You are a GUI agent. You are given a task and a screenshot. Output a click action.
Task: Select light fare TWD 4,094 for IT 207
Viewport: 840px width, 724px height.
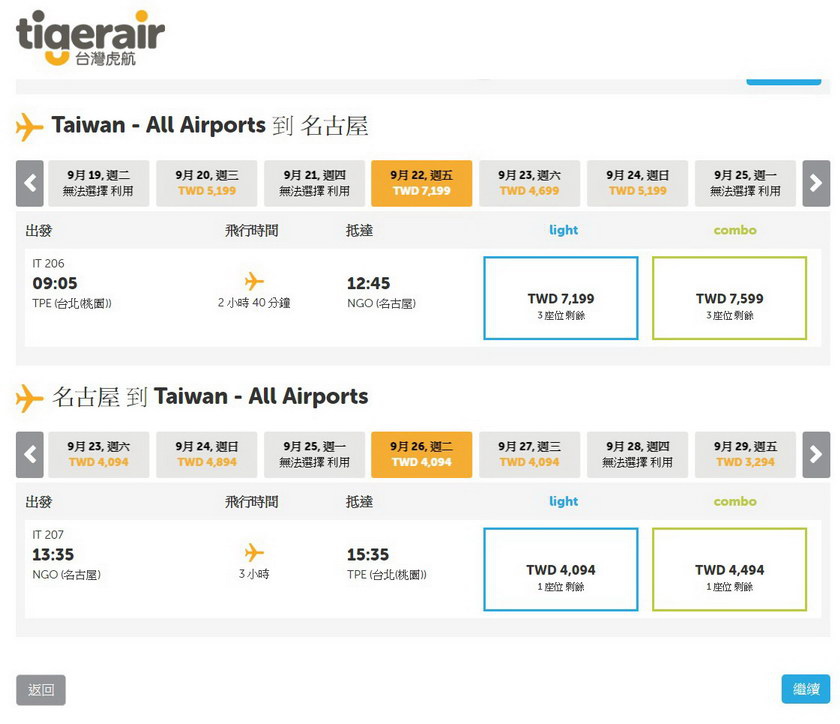[561, 569]
